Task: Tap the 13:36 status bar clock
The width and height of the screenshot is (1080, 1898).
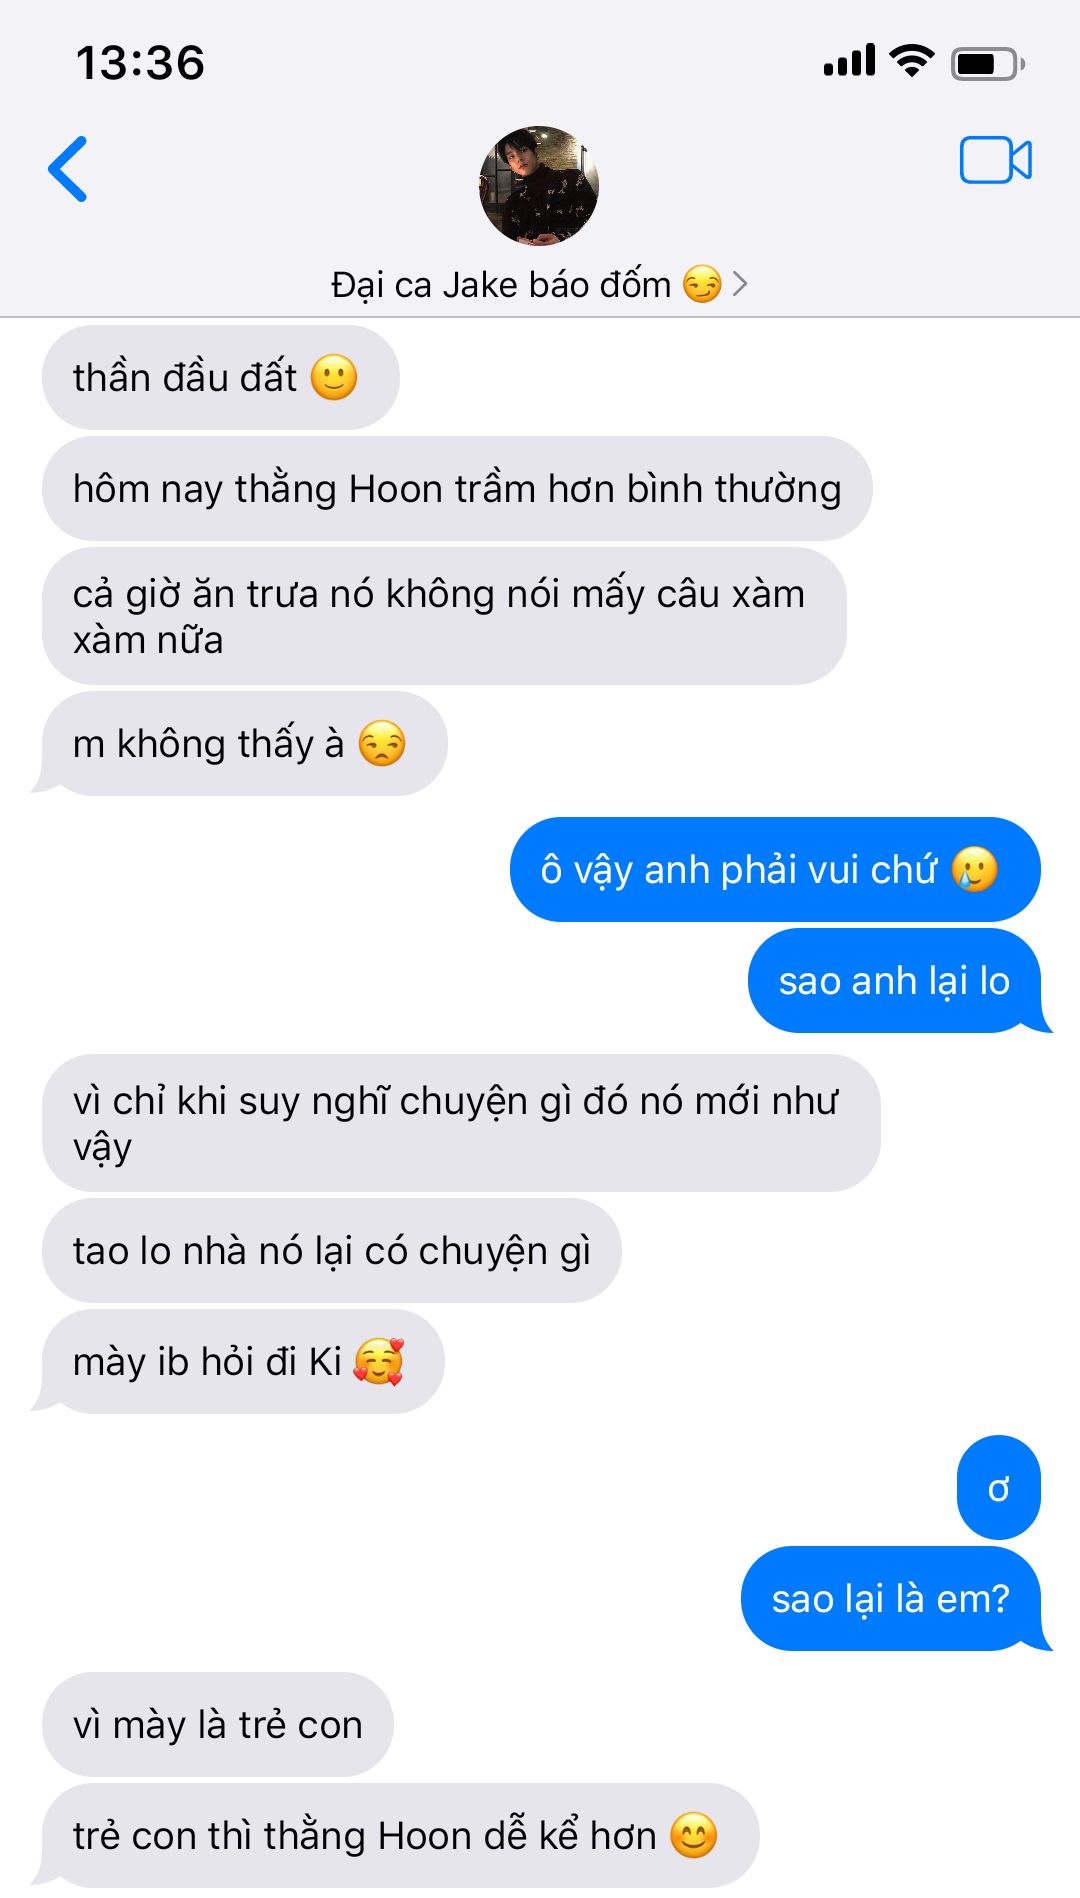Action: 140,63
